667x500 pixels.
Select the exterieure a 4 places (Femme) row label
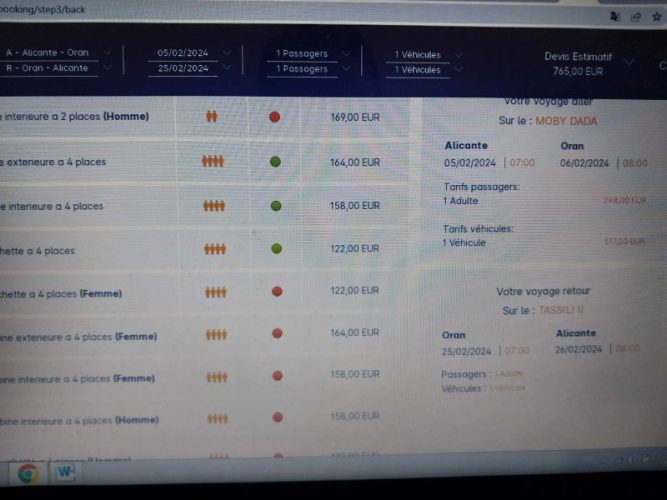(x=78, y=337)
